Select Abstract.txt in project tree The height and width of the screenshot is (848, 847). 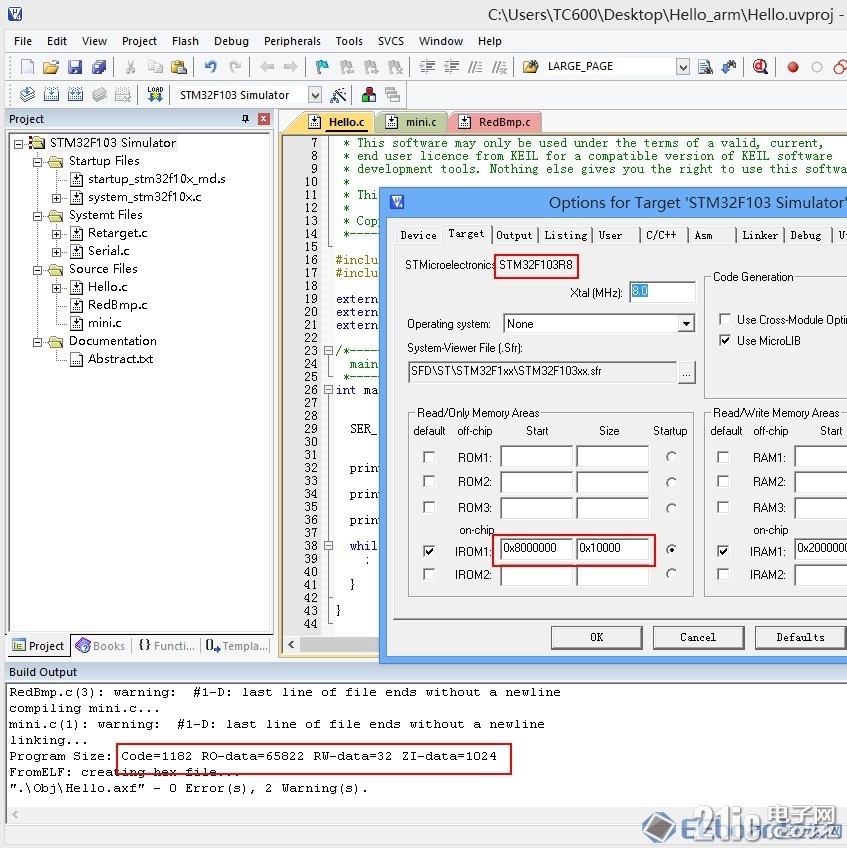click(x=120, y=359)
